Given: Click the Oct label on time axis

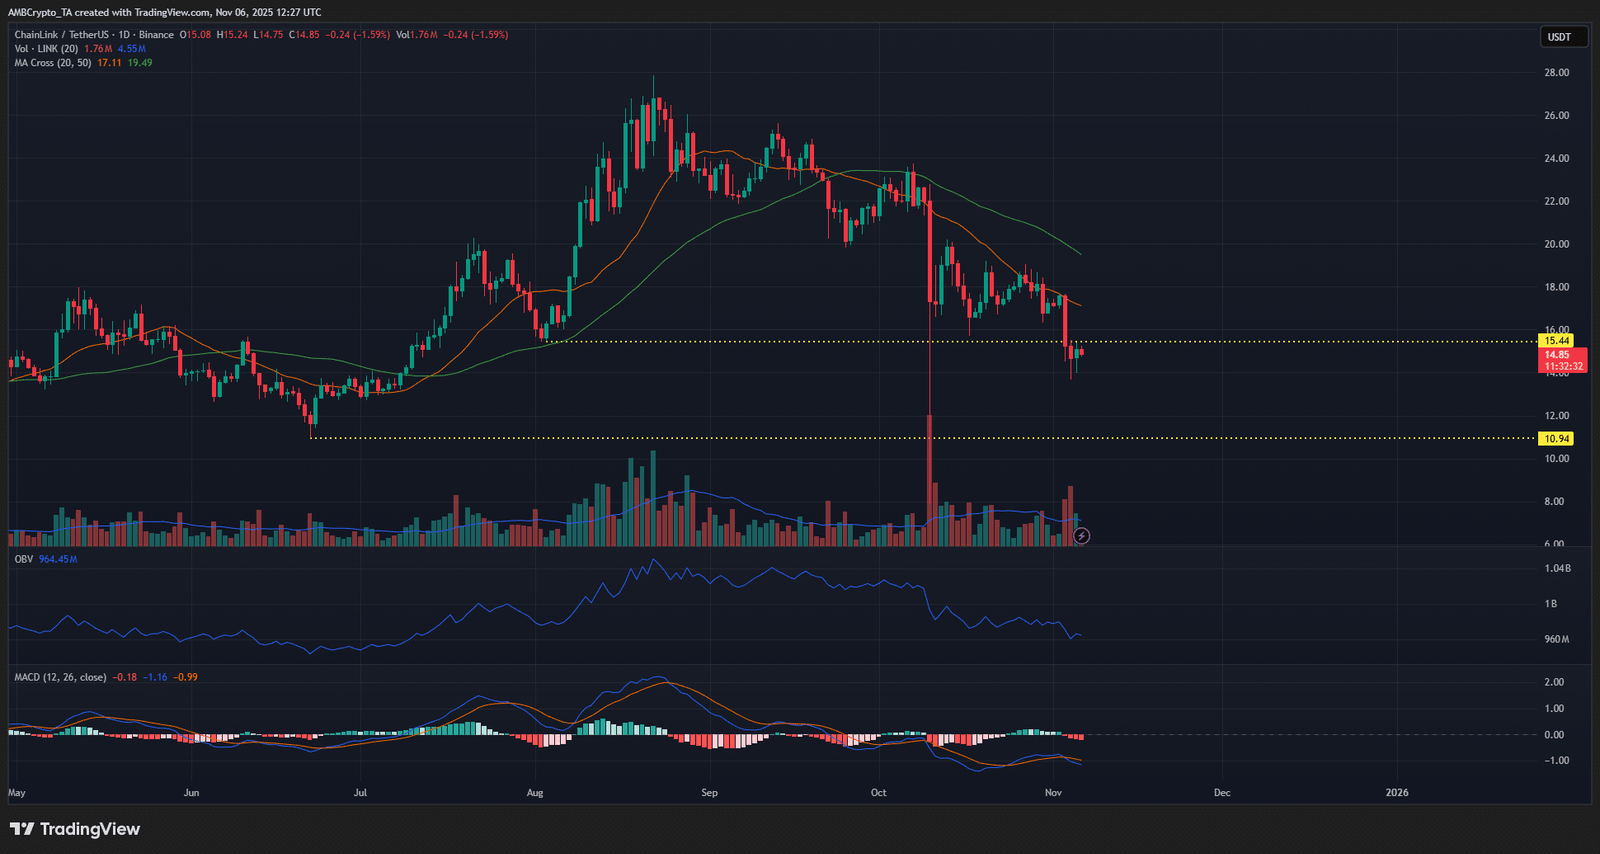Looking at the screenshot, I should pyautogui.click(x=879, y=793).
